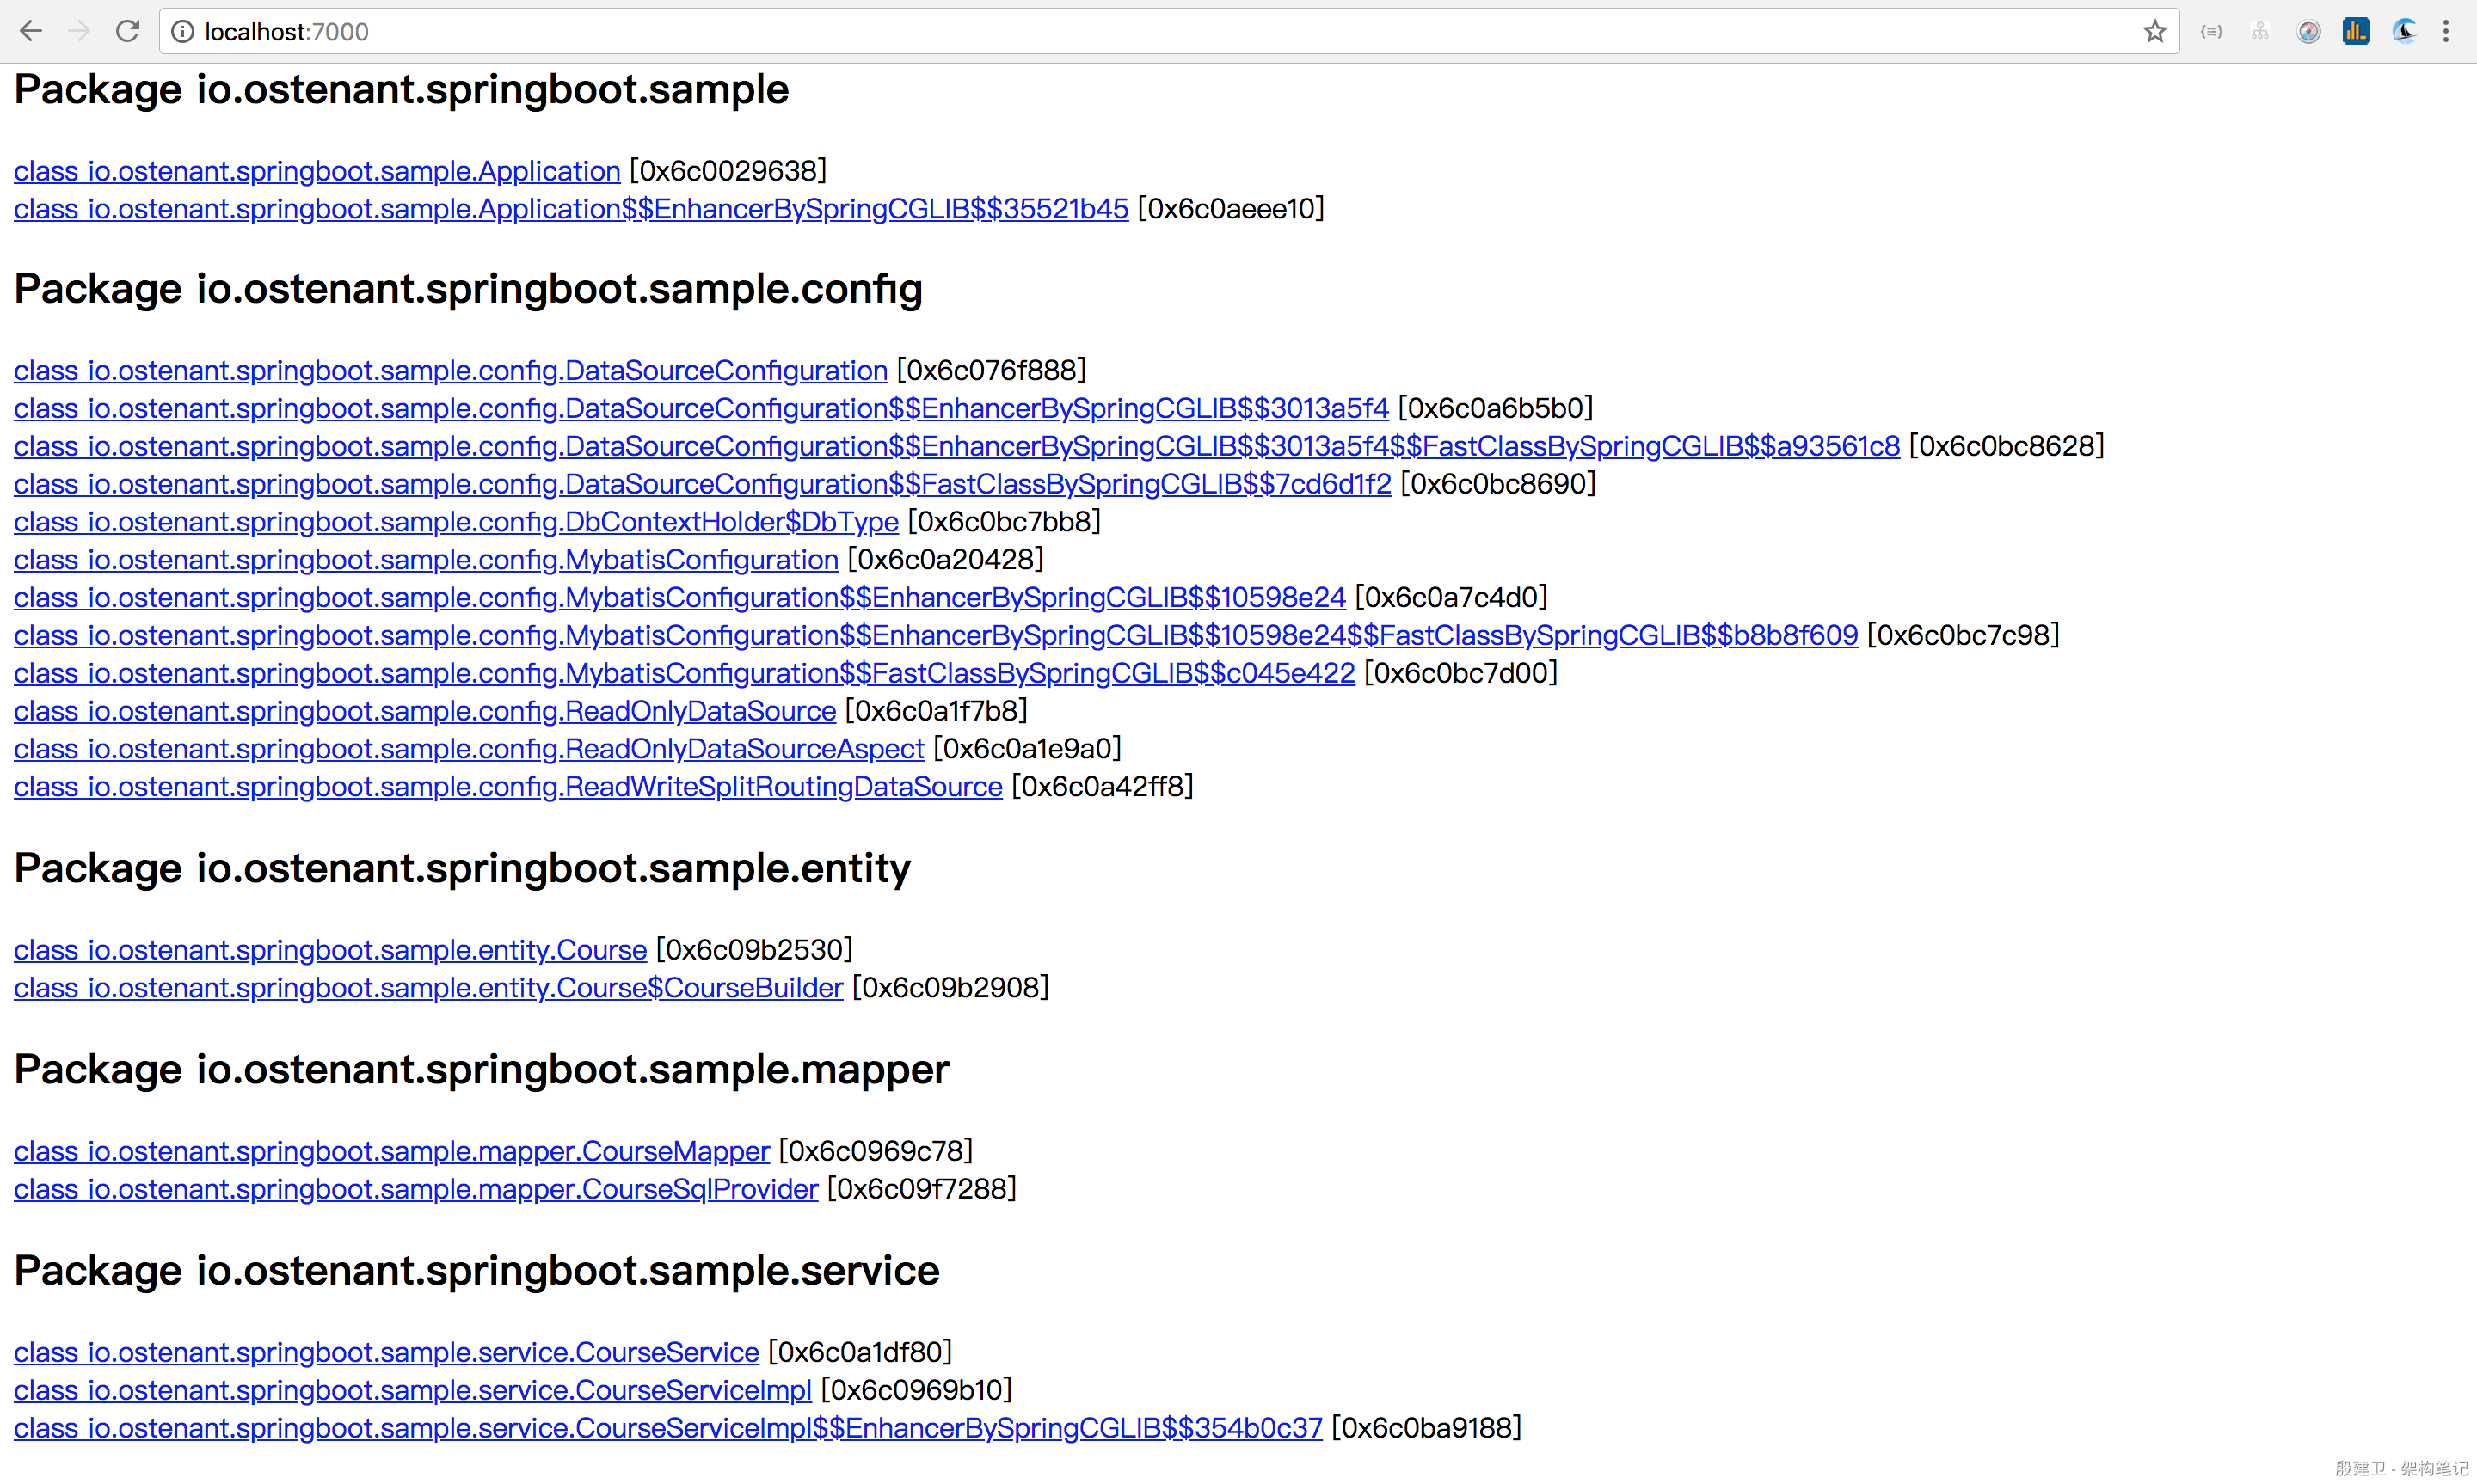Click address text [0x6c0a1e9a0]

tap(1027, 749)
